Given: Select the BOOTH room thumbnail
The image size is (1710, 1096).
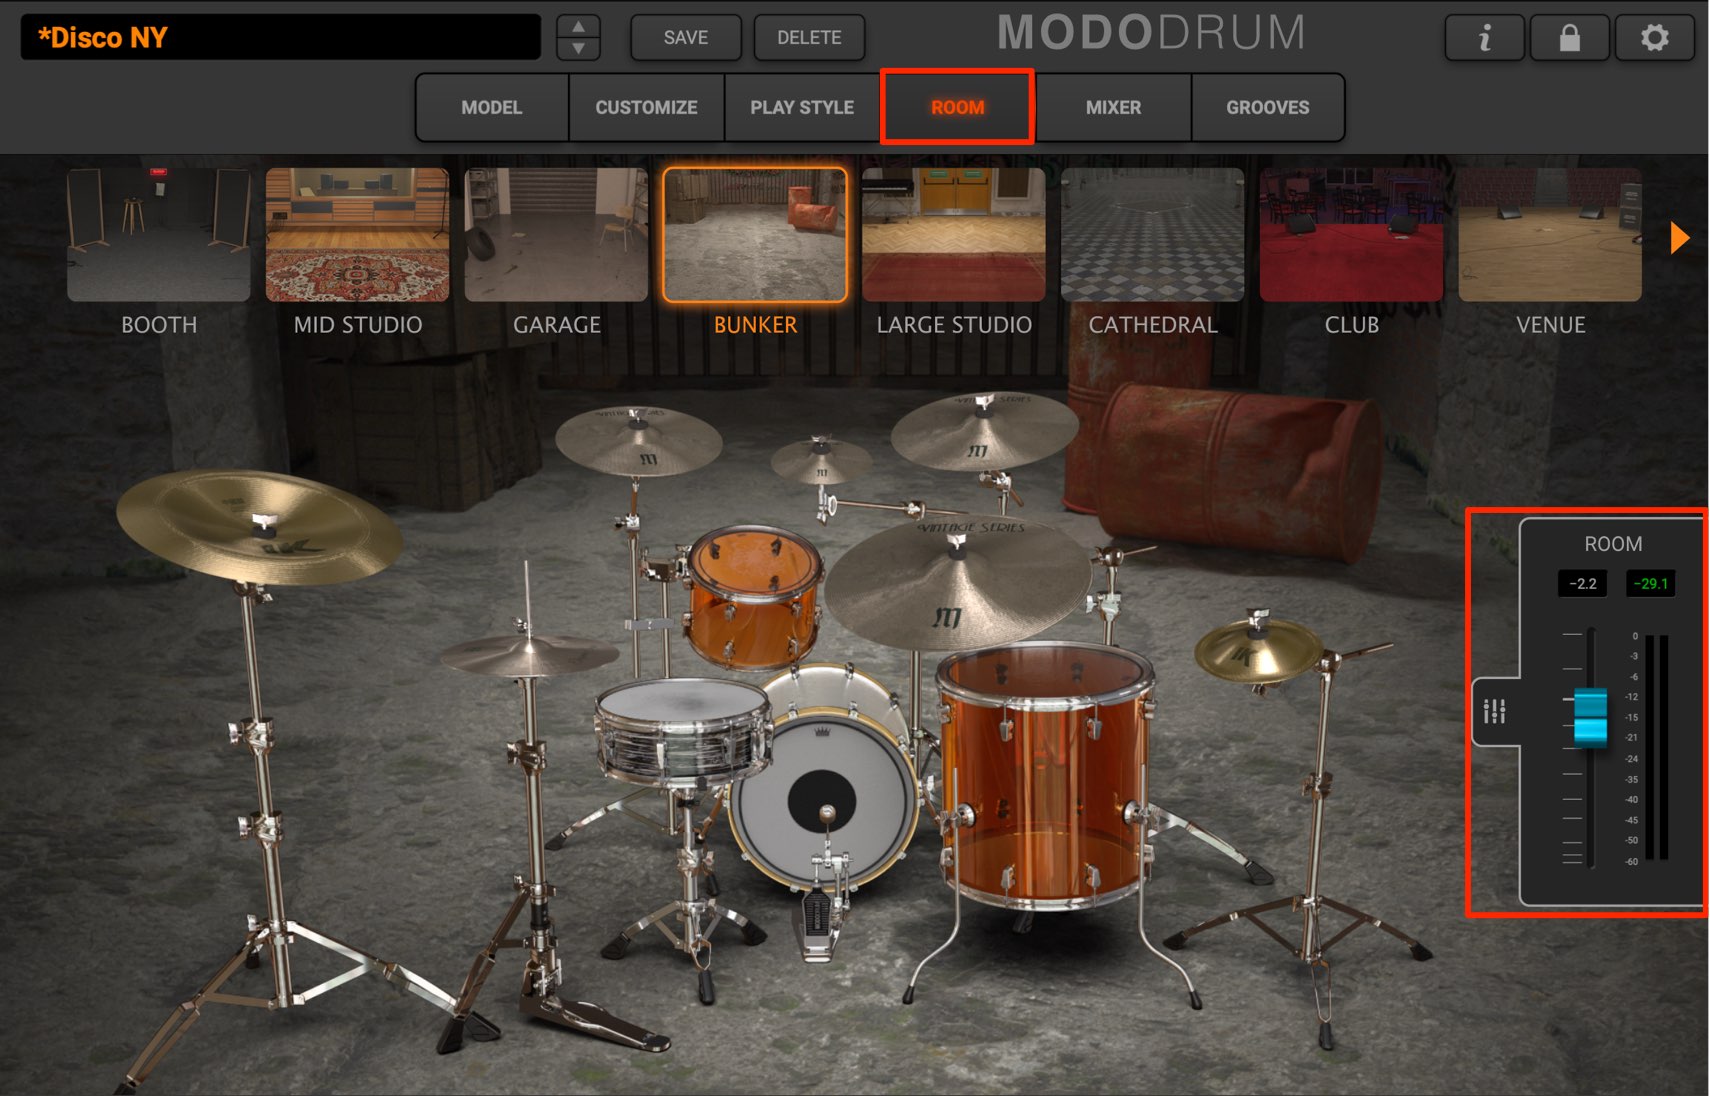Looking at the screenshot, I should [159, 235].
